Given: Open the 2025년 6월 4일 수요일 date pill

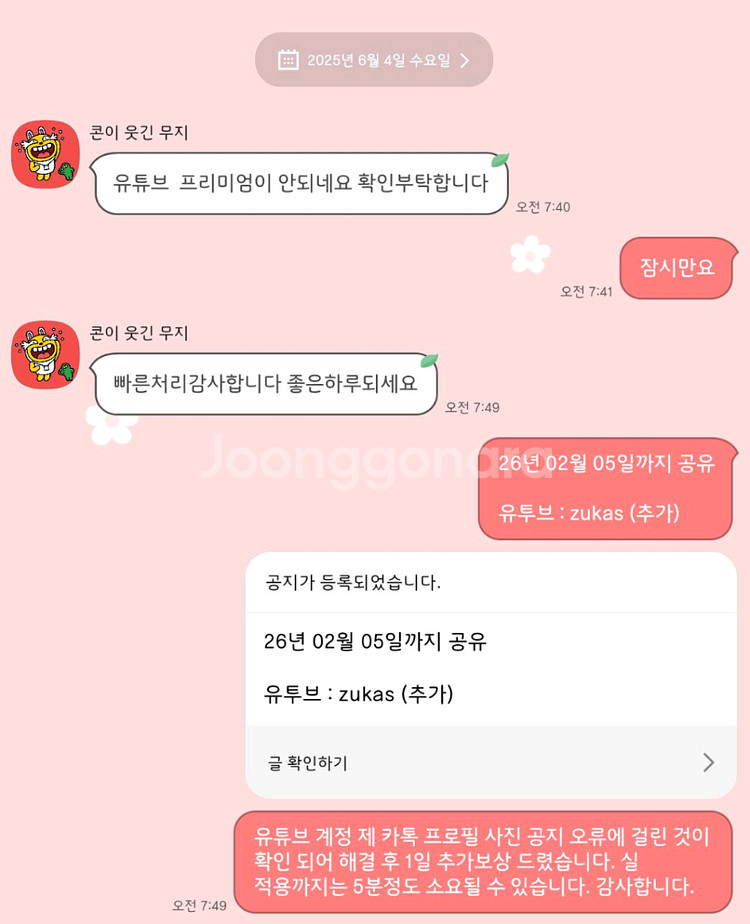Looking at the screenshot, I should (x=374, y=60).
